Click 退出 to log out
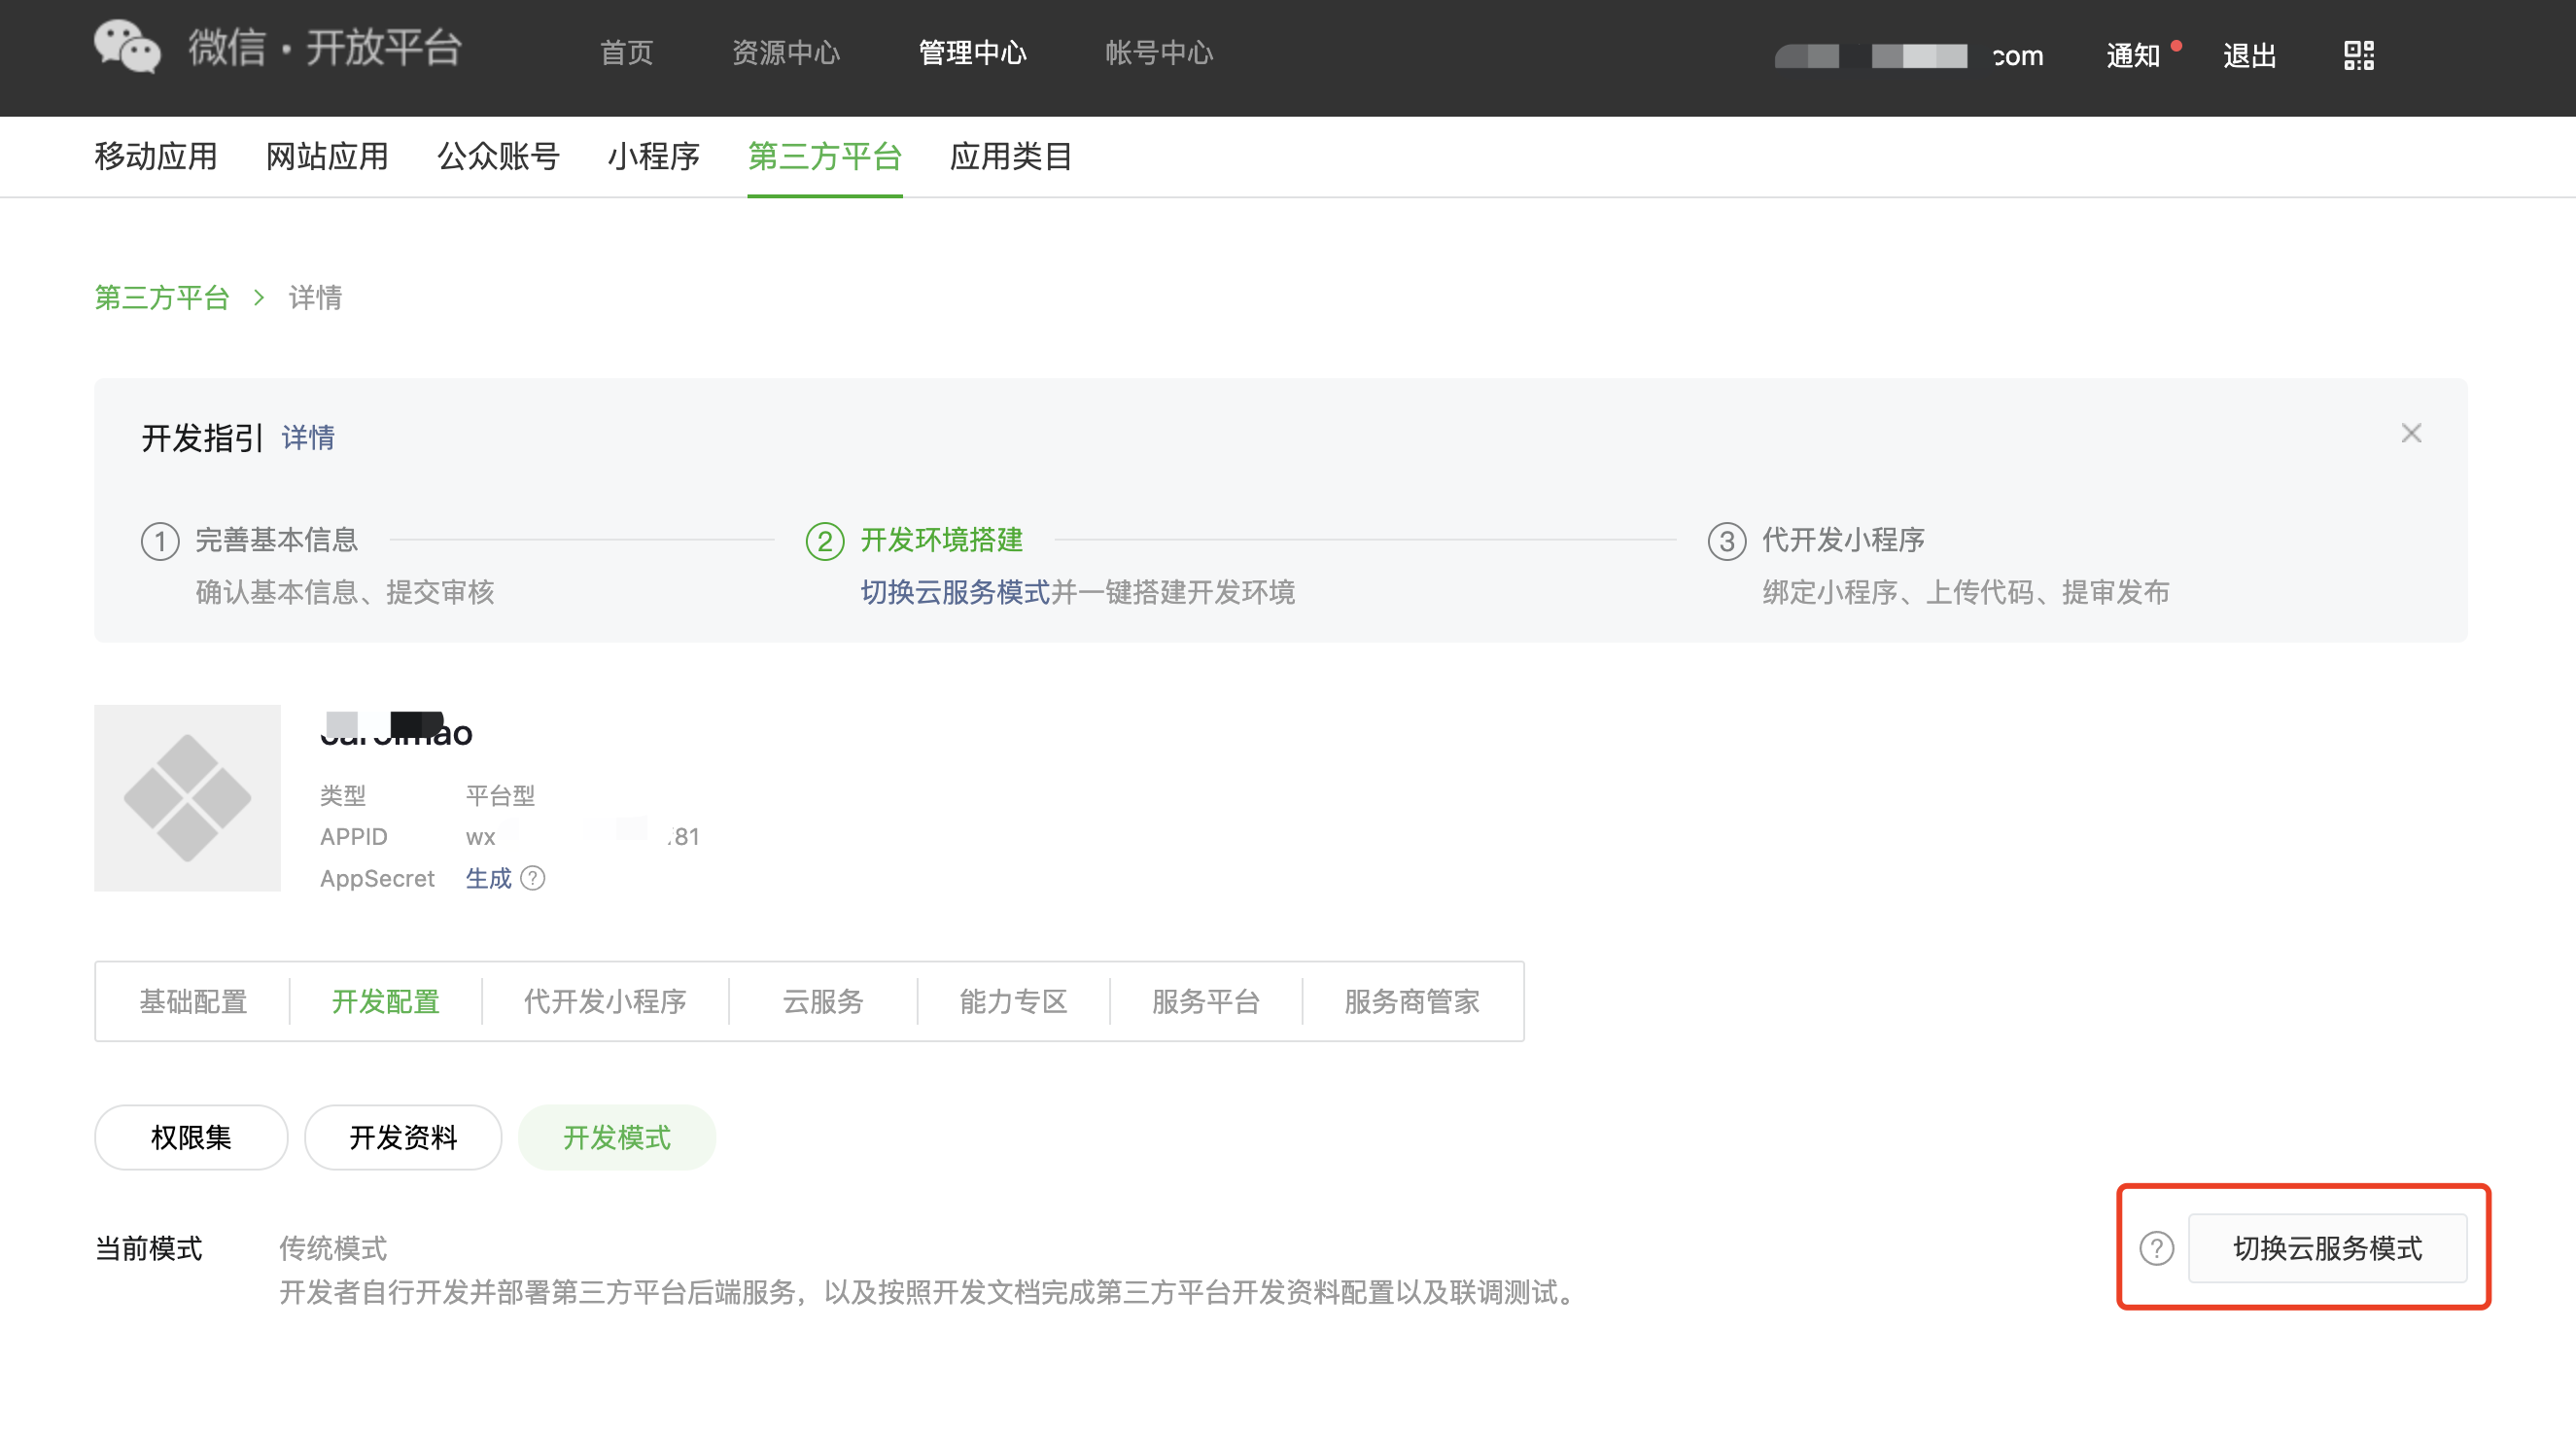The width and height of the screenshot is (2576, 1435). point(2250,55)
